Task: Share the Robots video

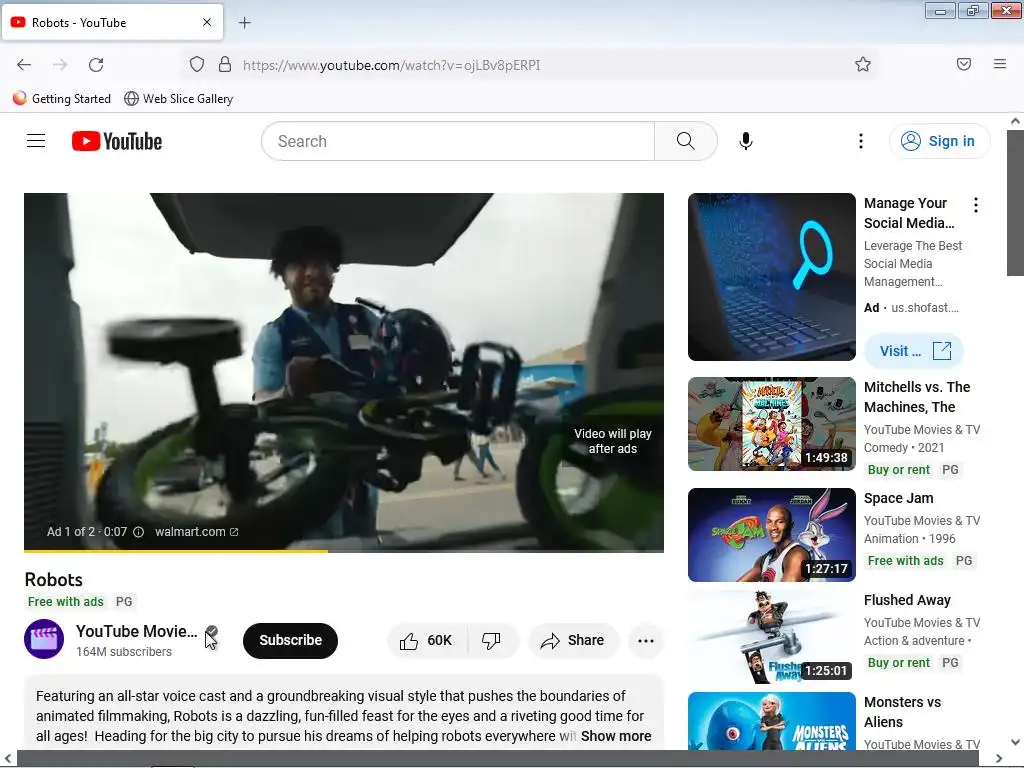Action: point(573,641)
